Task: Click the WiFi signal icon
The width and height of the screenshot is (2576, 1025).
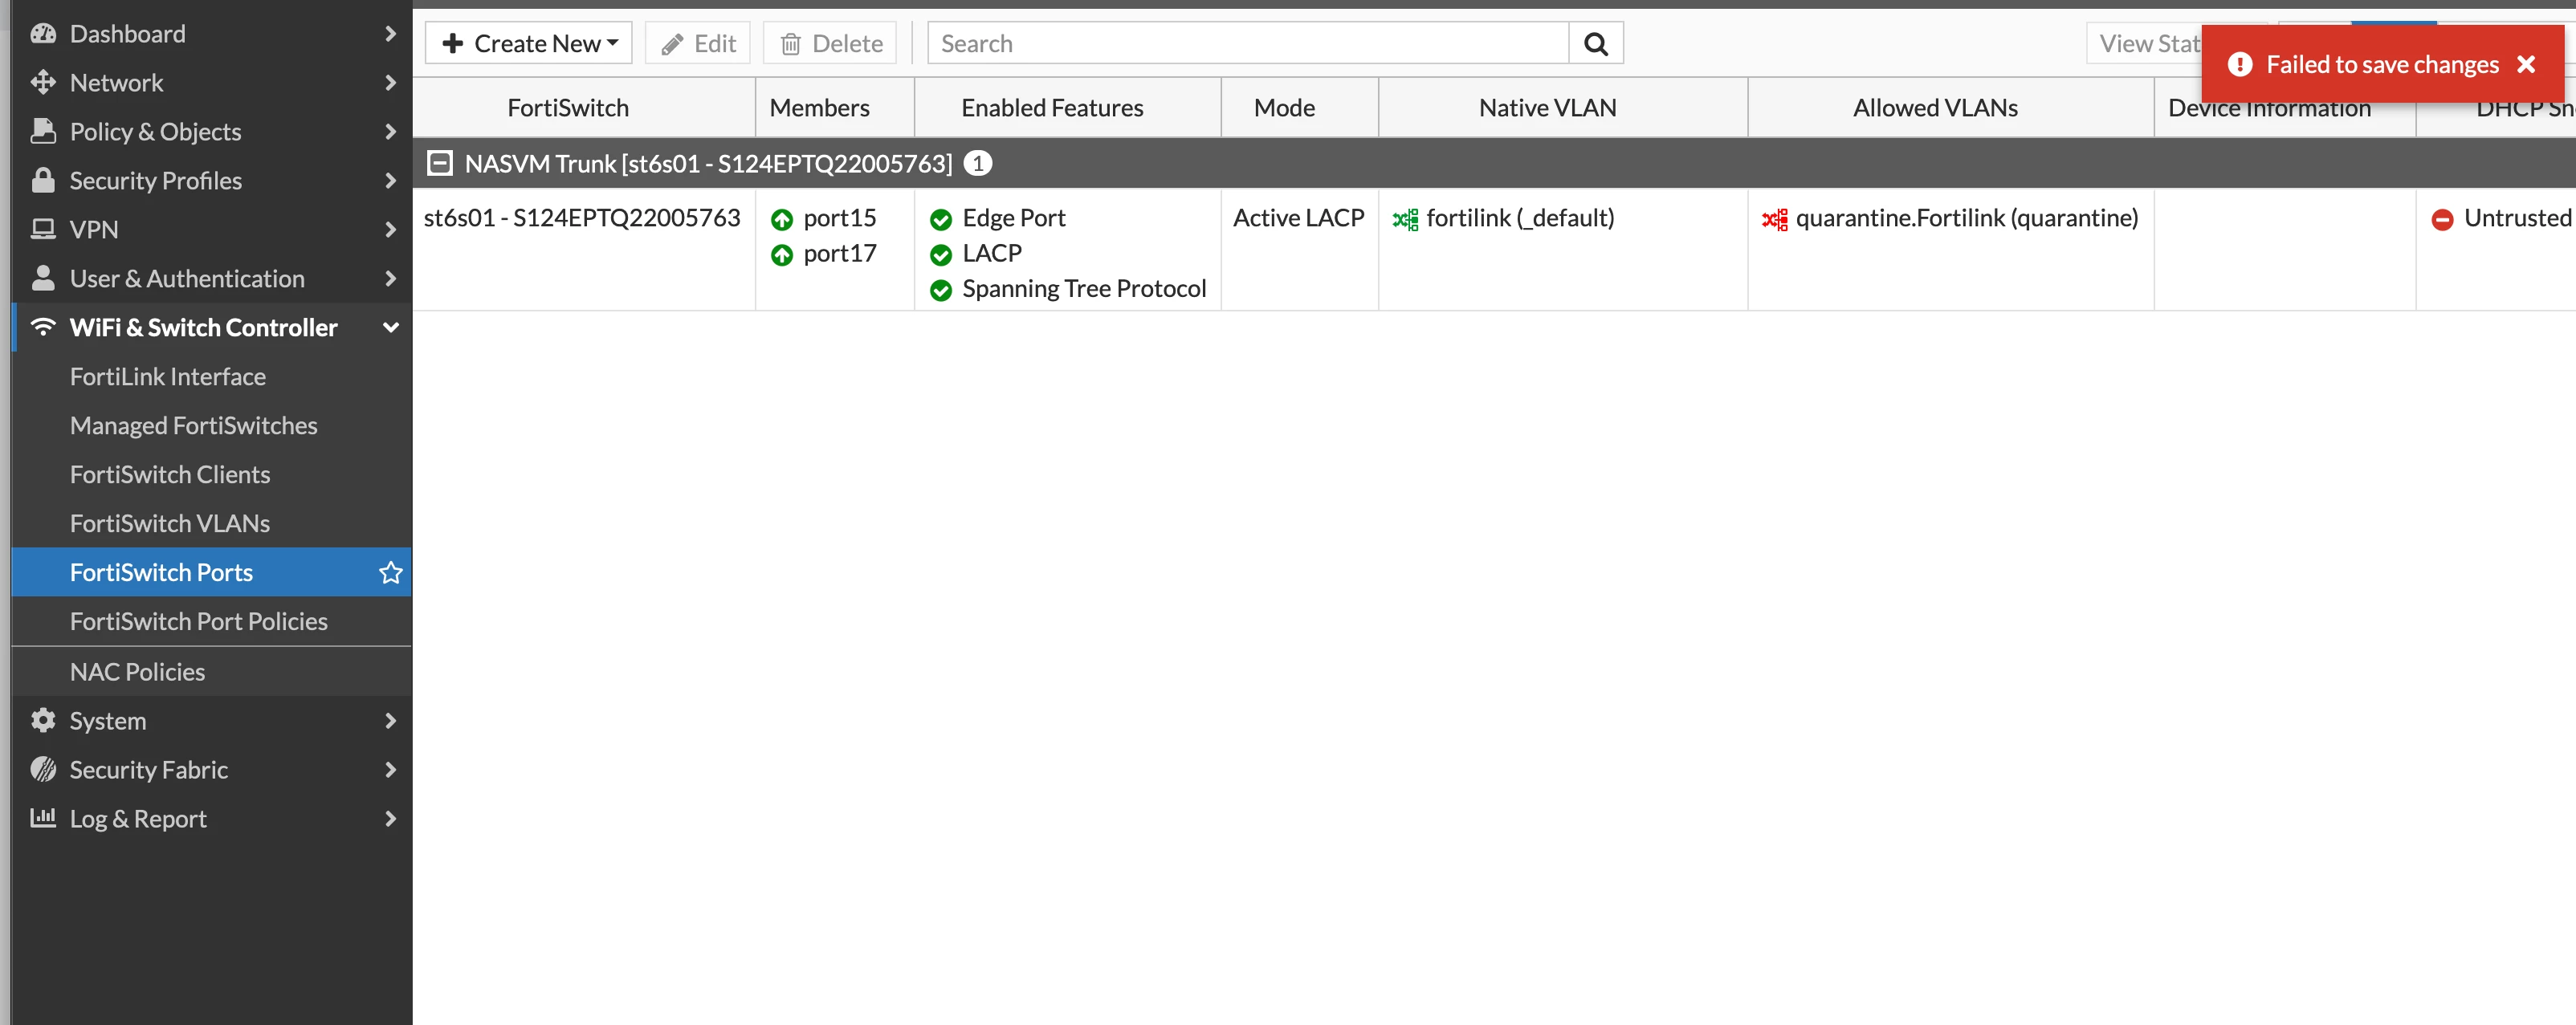Action: tap(43, 327)
